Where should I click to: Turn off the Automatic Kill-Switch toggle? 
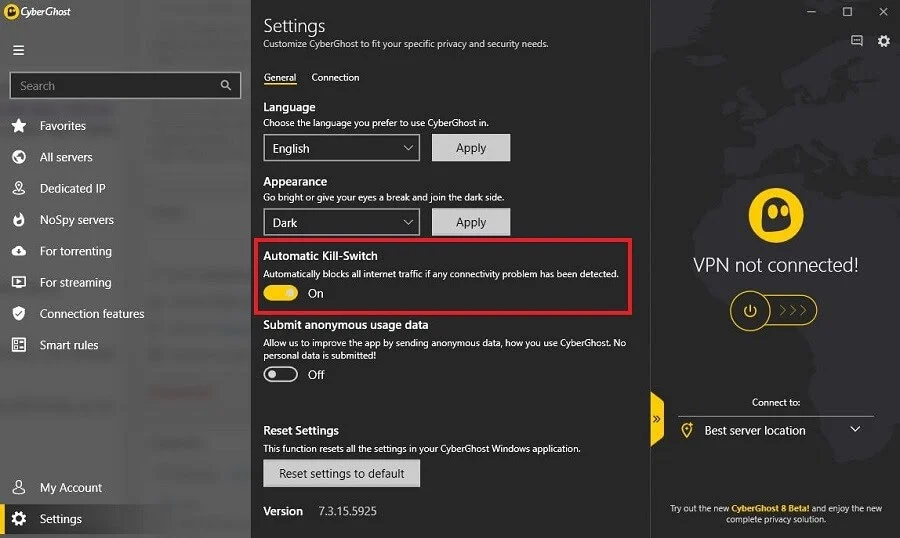pyautogui.click(x=281, y=293)
